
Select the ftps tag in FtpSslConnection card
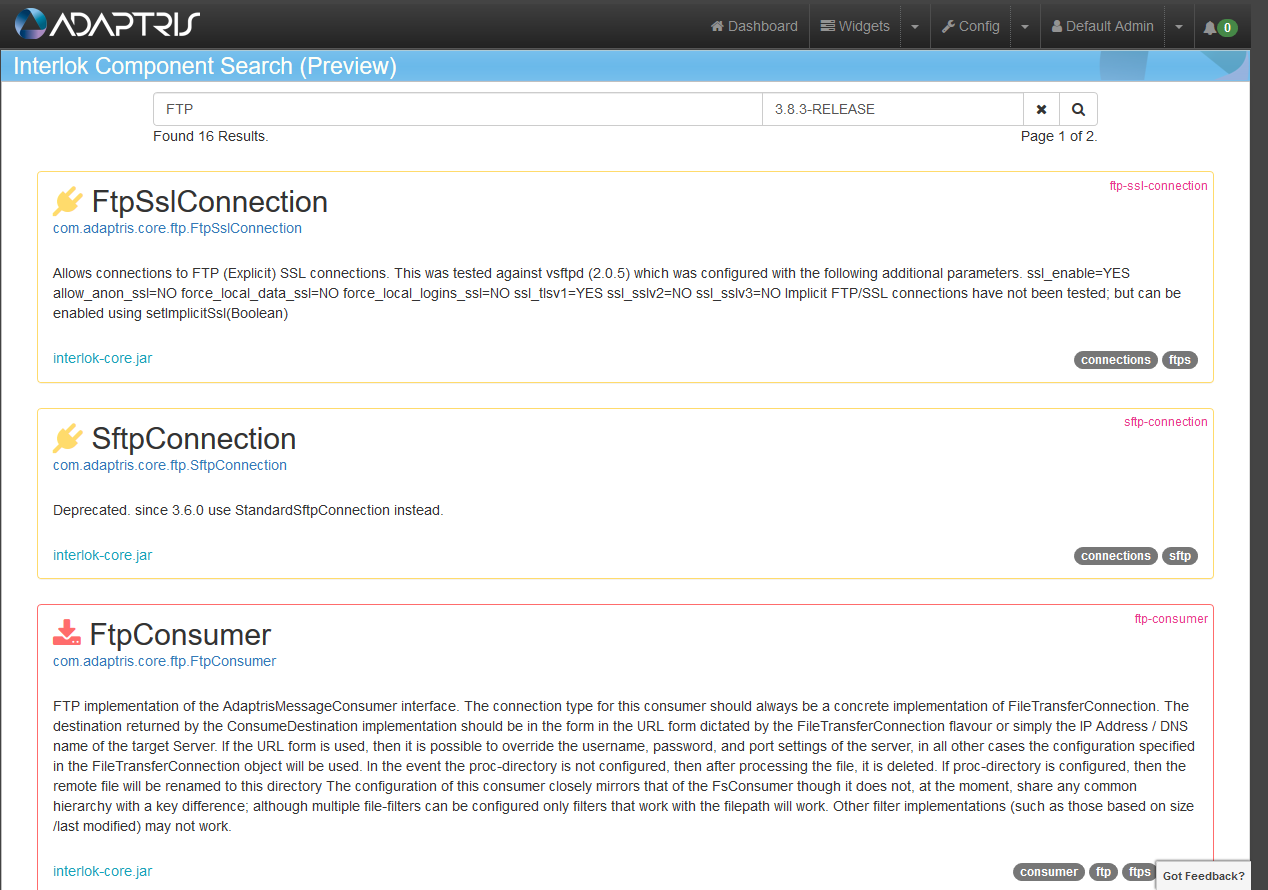[1180, 360]
